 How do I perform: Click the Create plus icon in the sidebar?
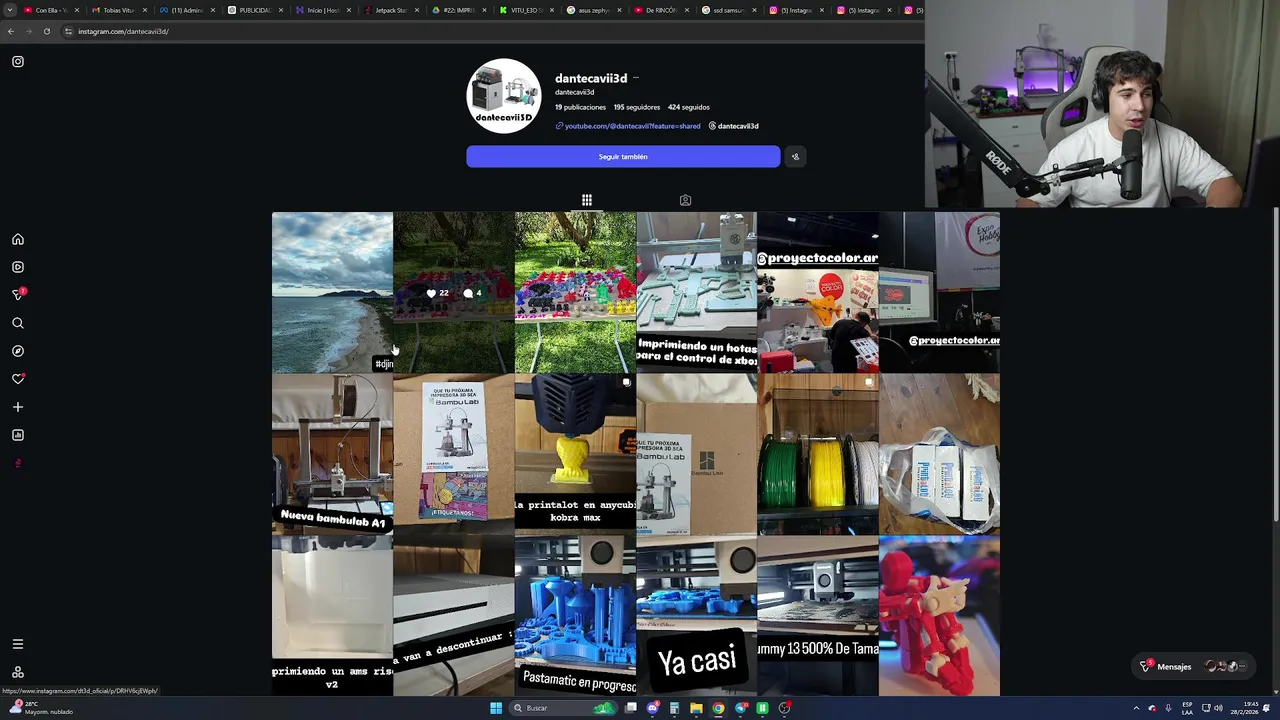[18, 407]
